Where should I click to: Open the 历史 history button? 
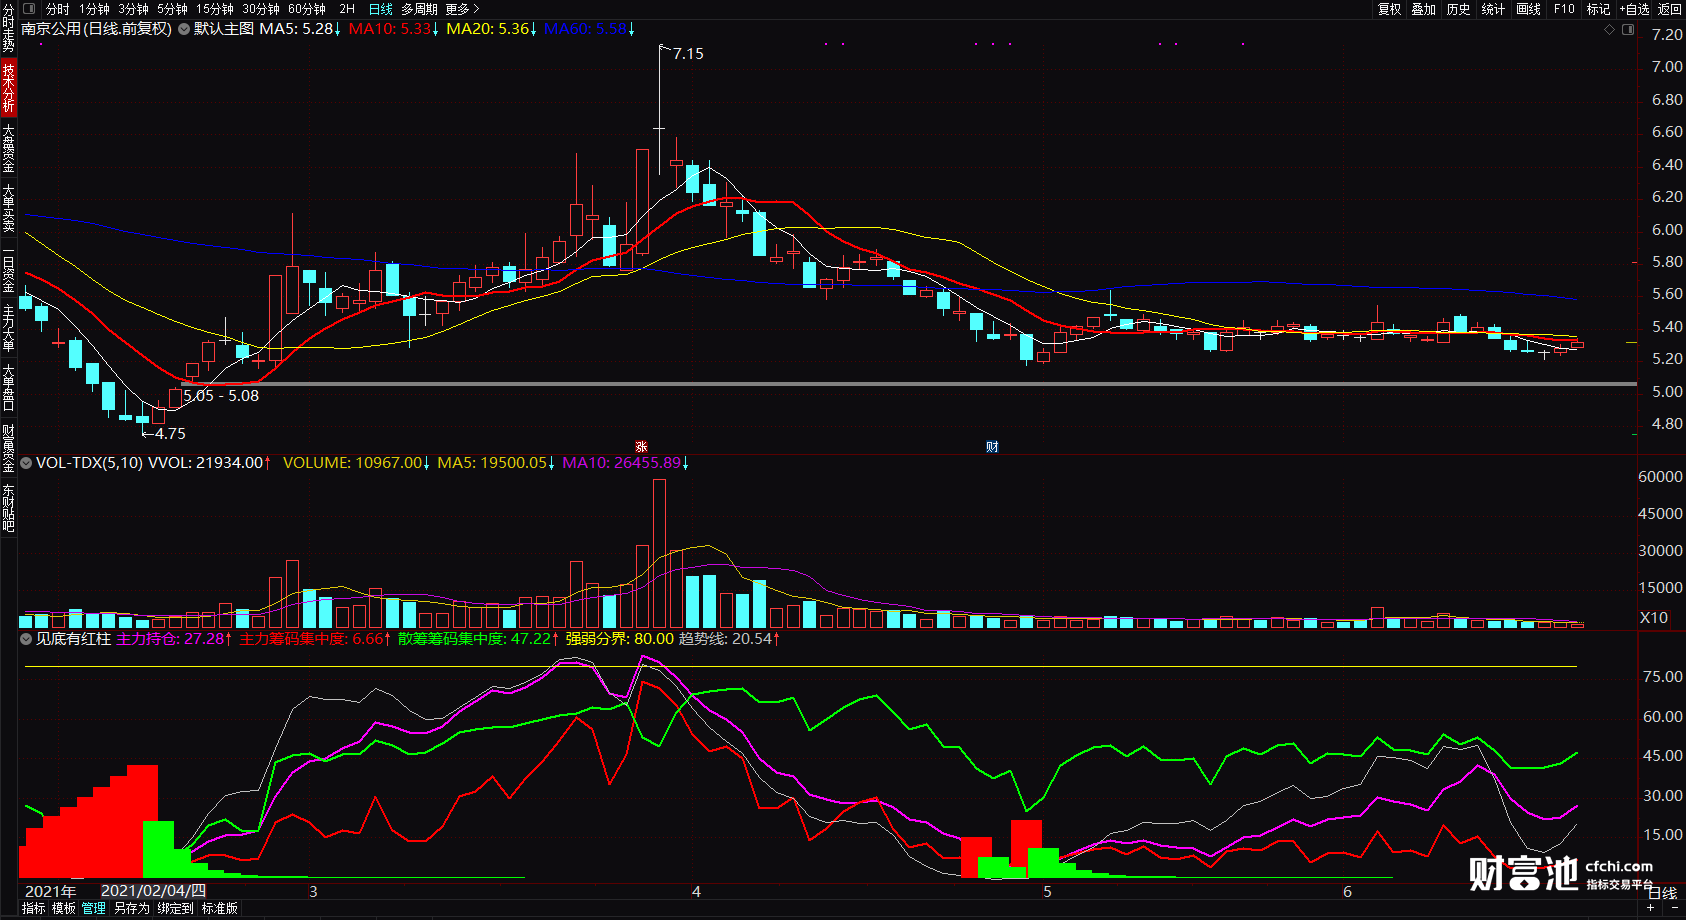[1459, 9]
